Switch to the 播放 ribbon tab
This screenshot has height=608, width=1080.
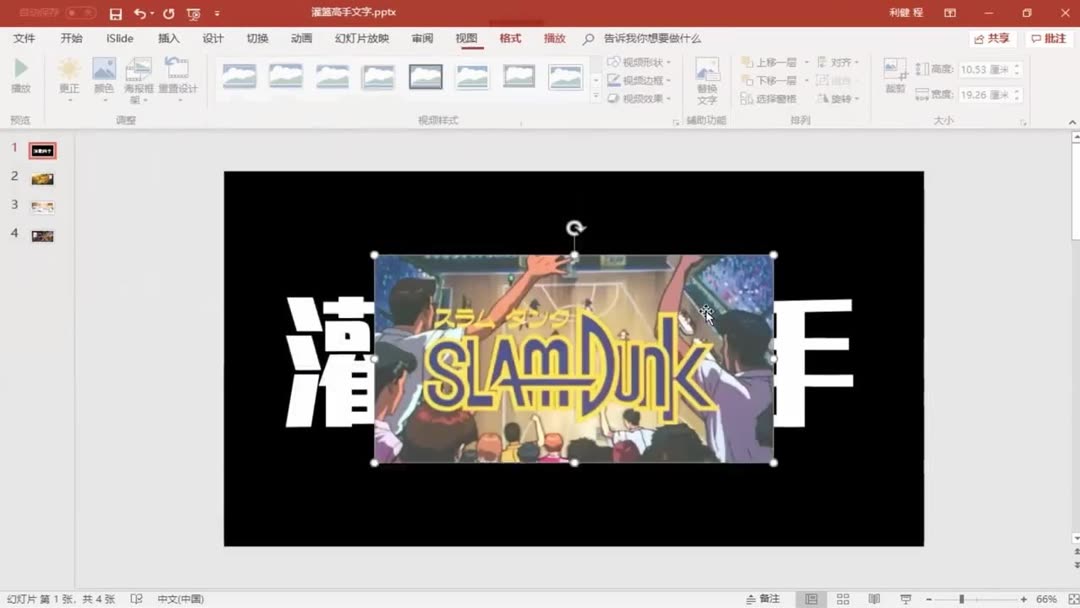555,38
